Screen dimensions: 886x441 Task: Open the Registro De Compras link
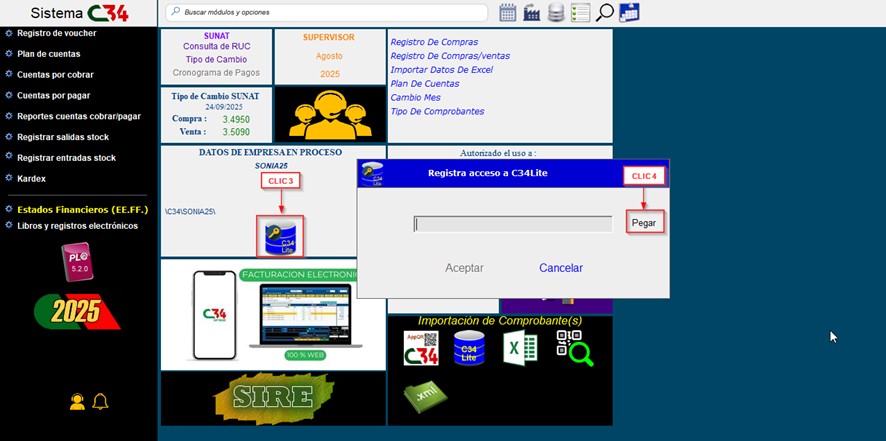point(434,42)
